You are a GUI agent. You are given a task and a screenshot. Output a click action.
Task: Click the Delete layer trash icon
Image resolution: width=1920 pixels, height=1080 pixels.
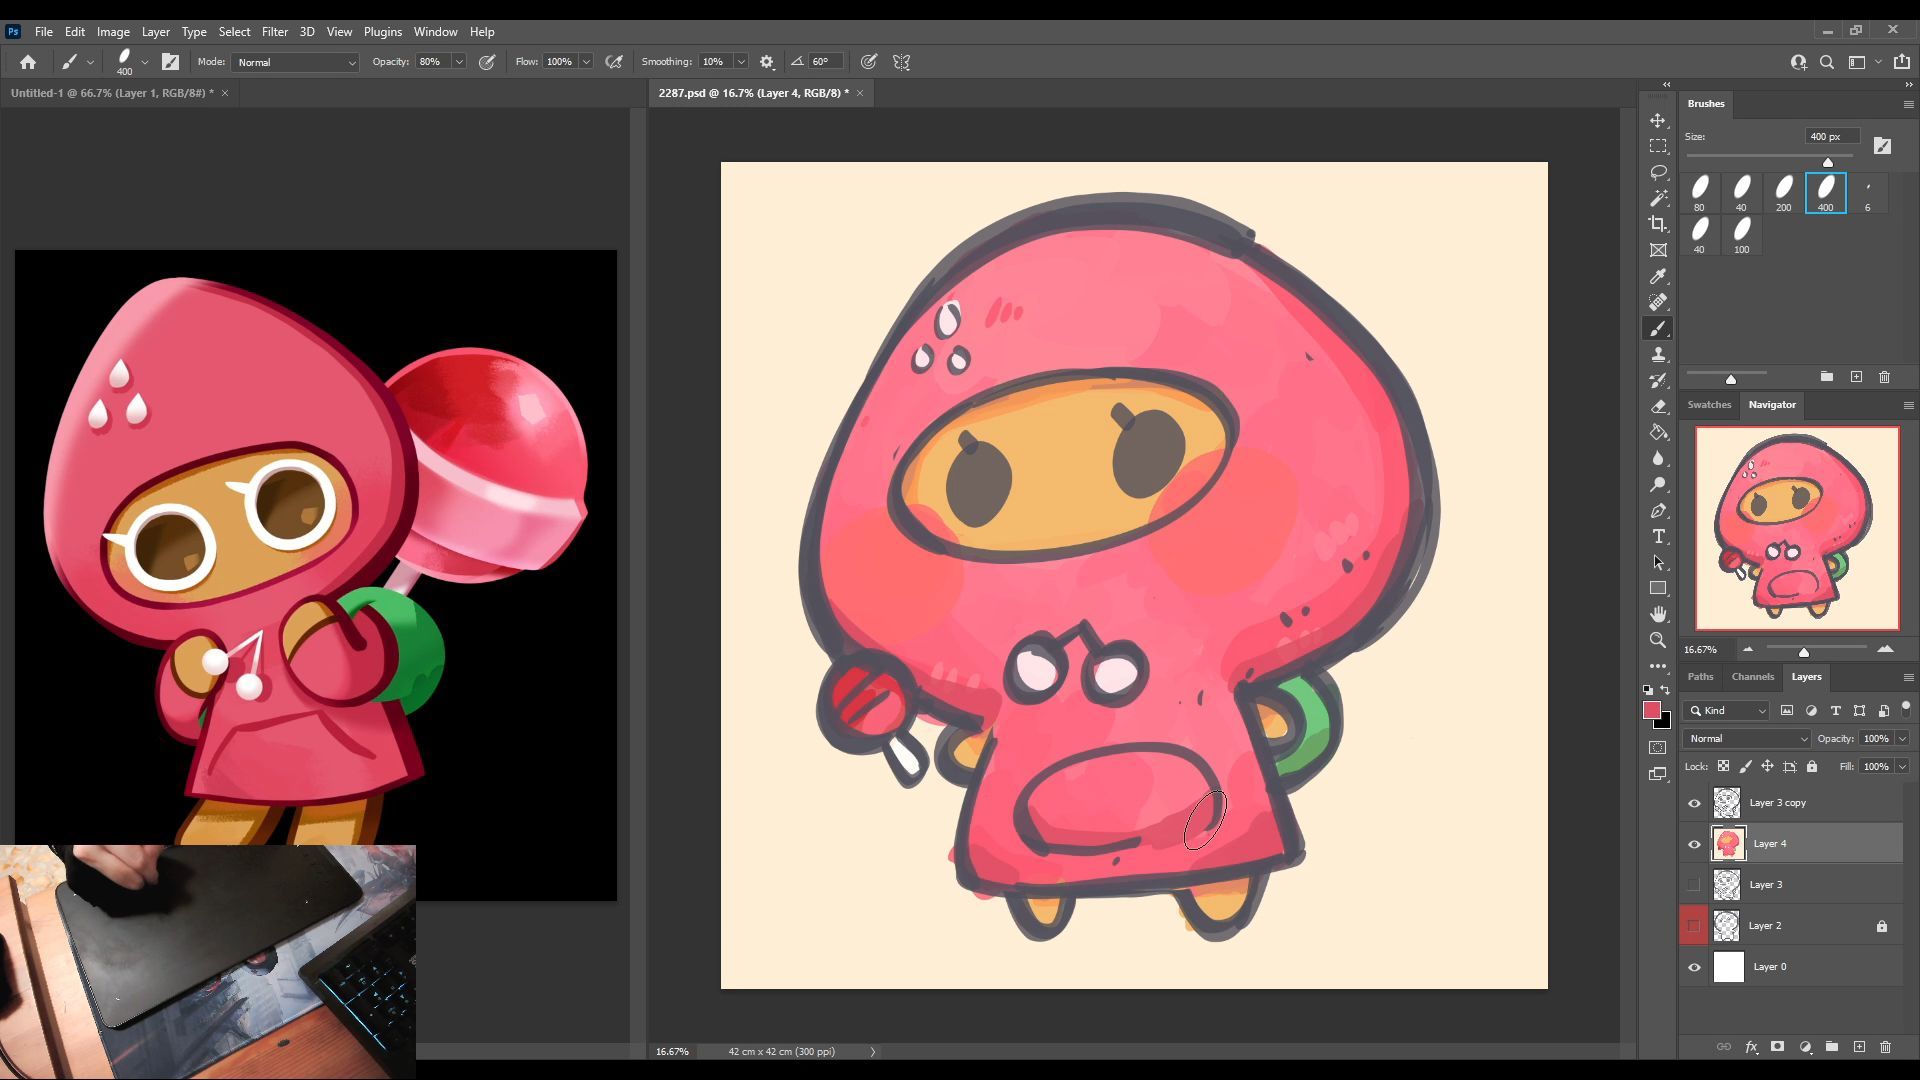pos(1885,1047)
